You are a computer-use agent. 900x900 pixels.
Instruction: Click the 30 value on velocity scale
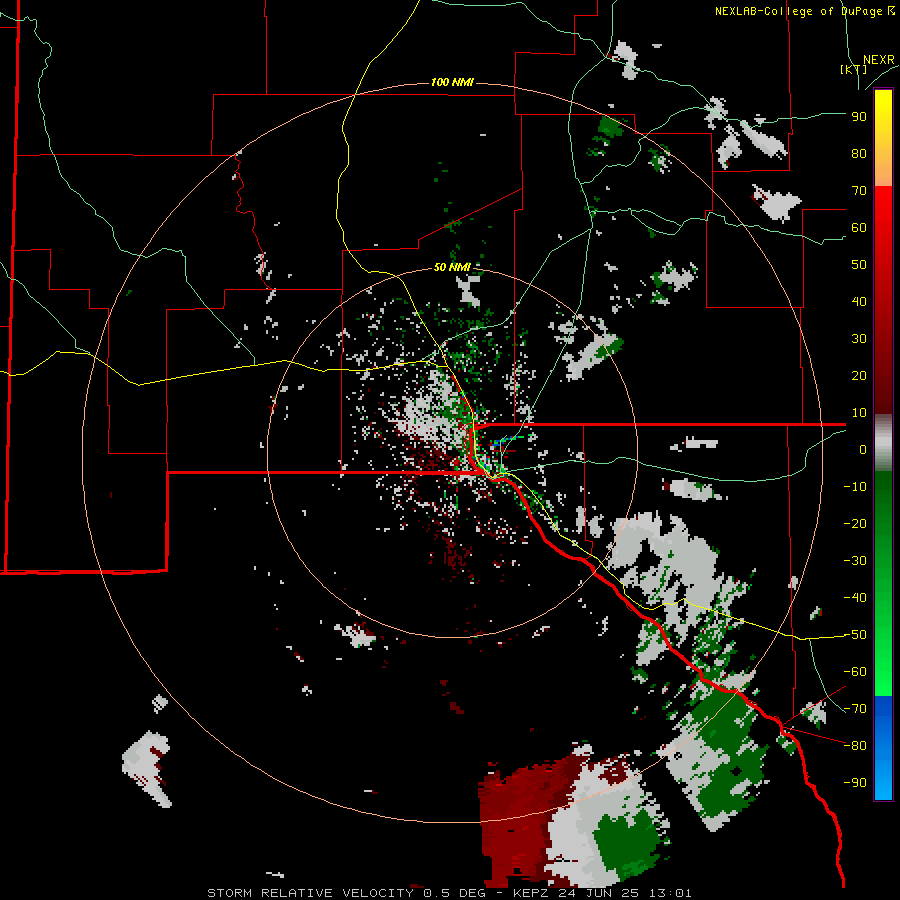click(859, 339)
